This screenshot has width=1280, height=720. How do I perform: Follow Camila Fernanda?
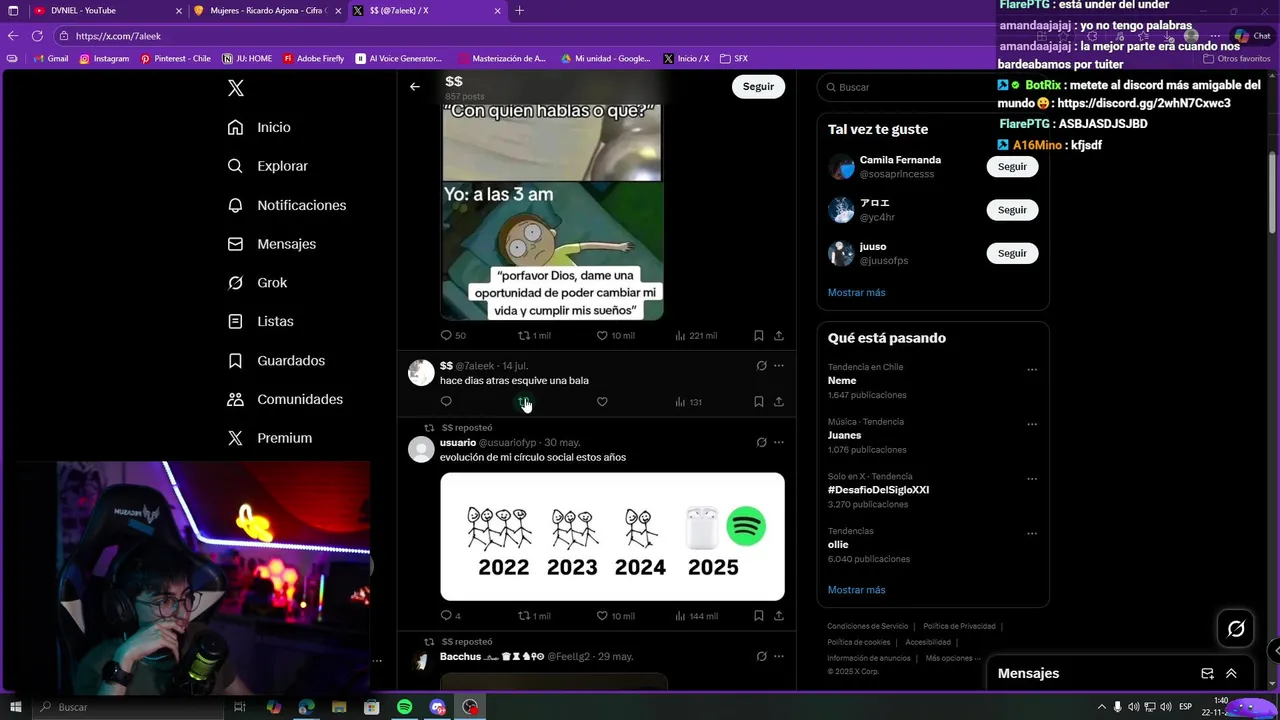[x=1012, y=167]
